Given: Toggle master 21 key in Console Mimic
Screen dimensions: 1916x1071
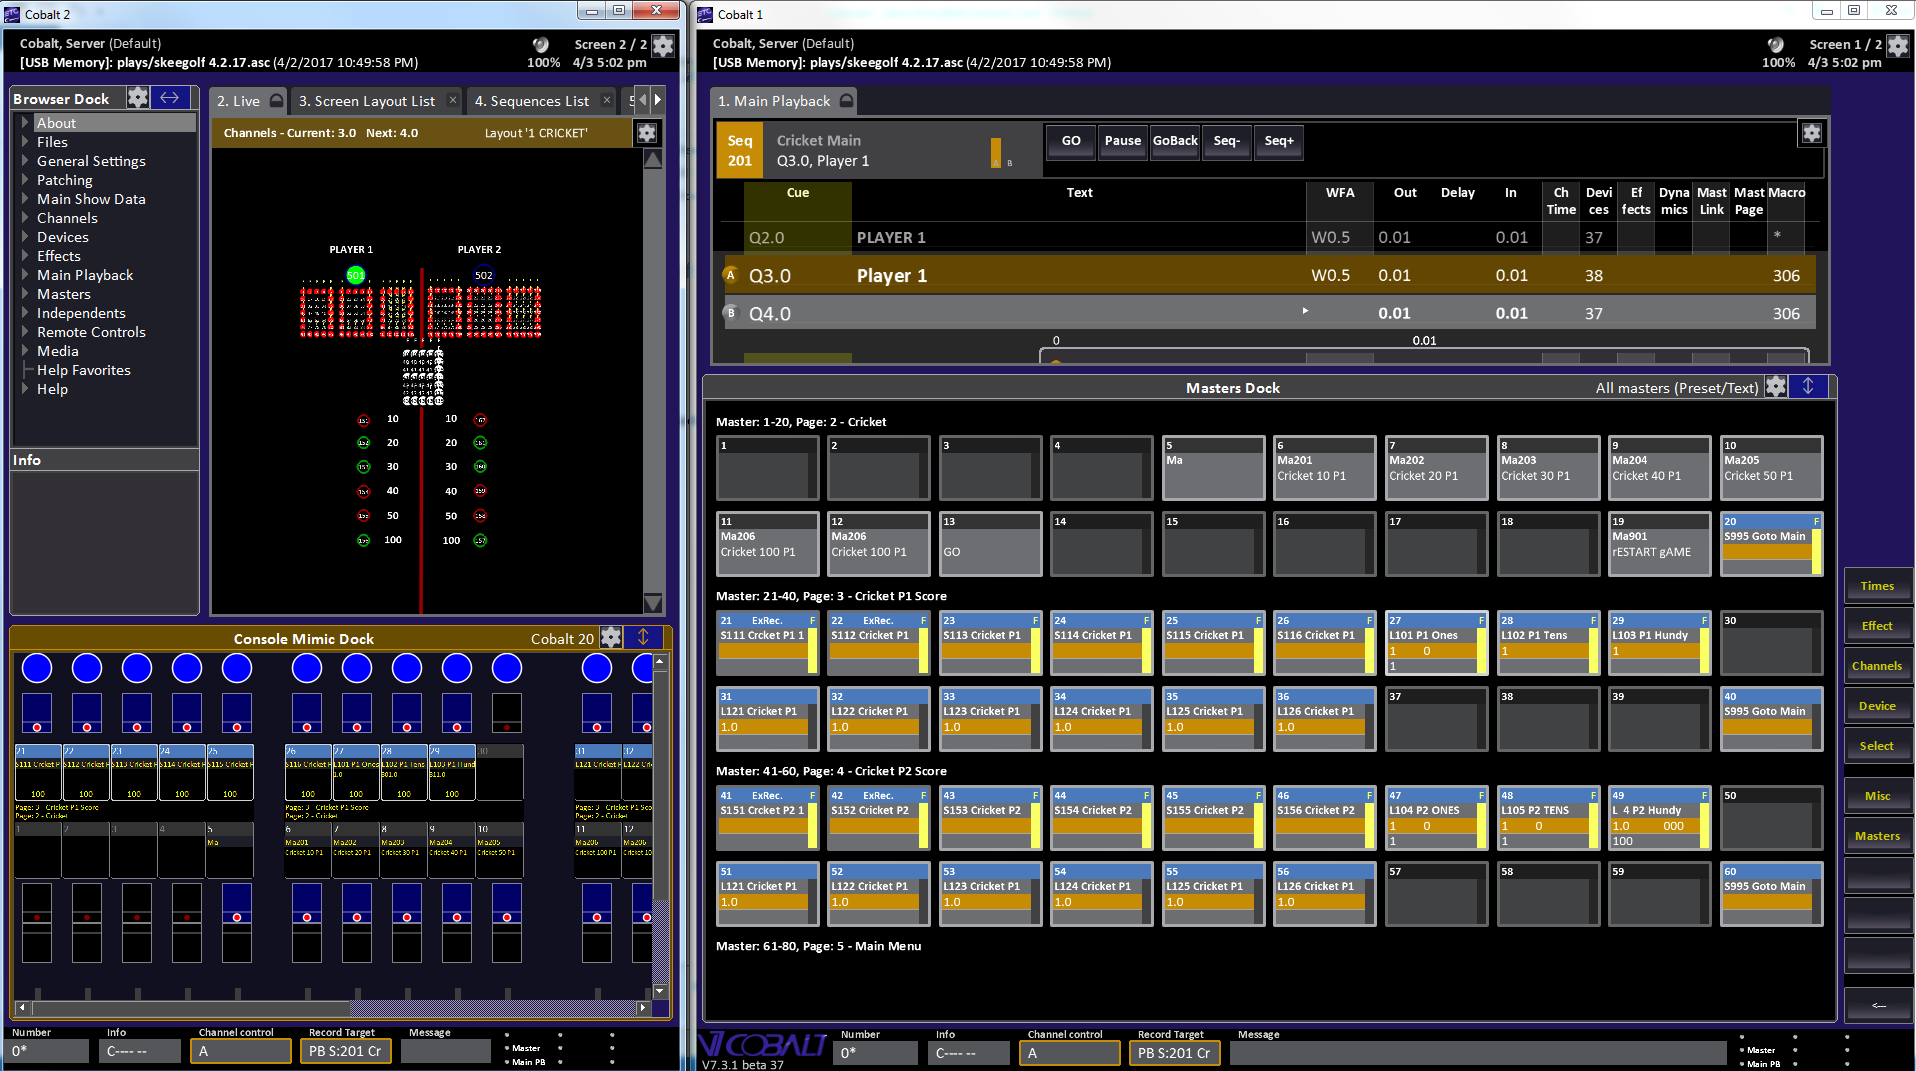Looking at the screenshot, I should (x=37, y=668).
